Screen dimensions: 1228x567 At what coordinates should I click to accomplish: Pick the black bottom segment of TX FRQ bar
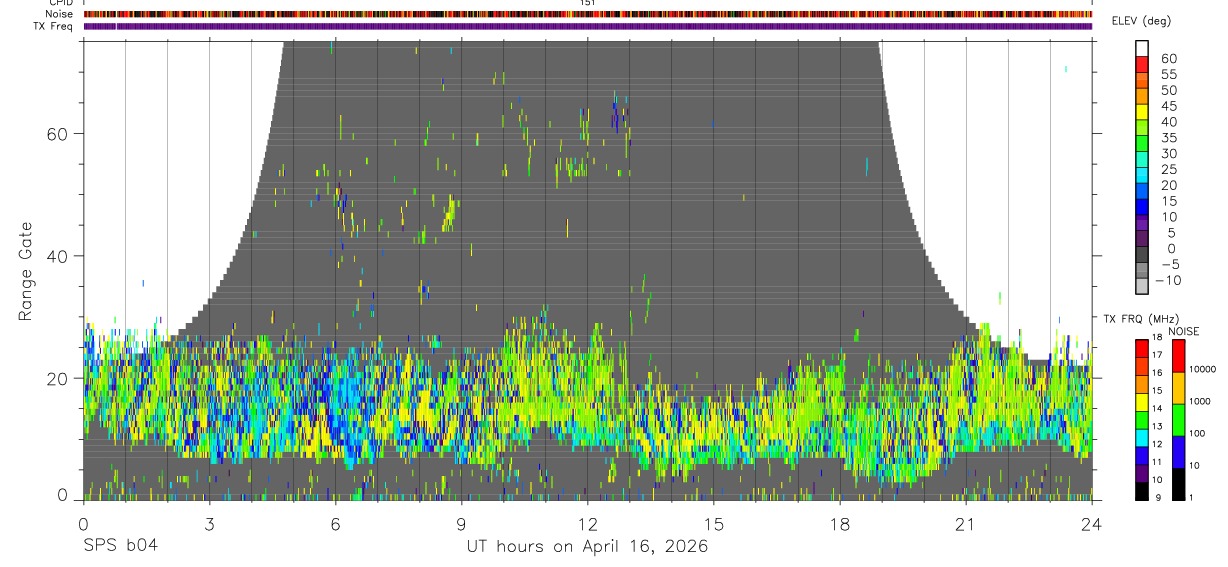[1142, 491]
